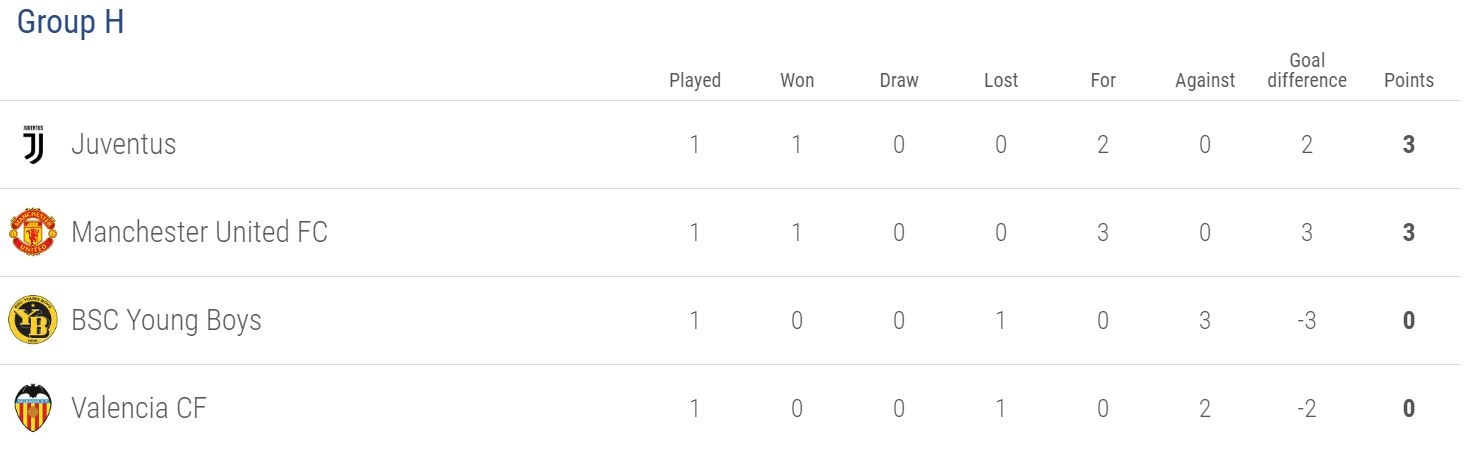Click the Group H heading

[71, 22]
